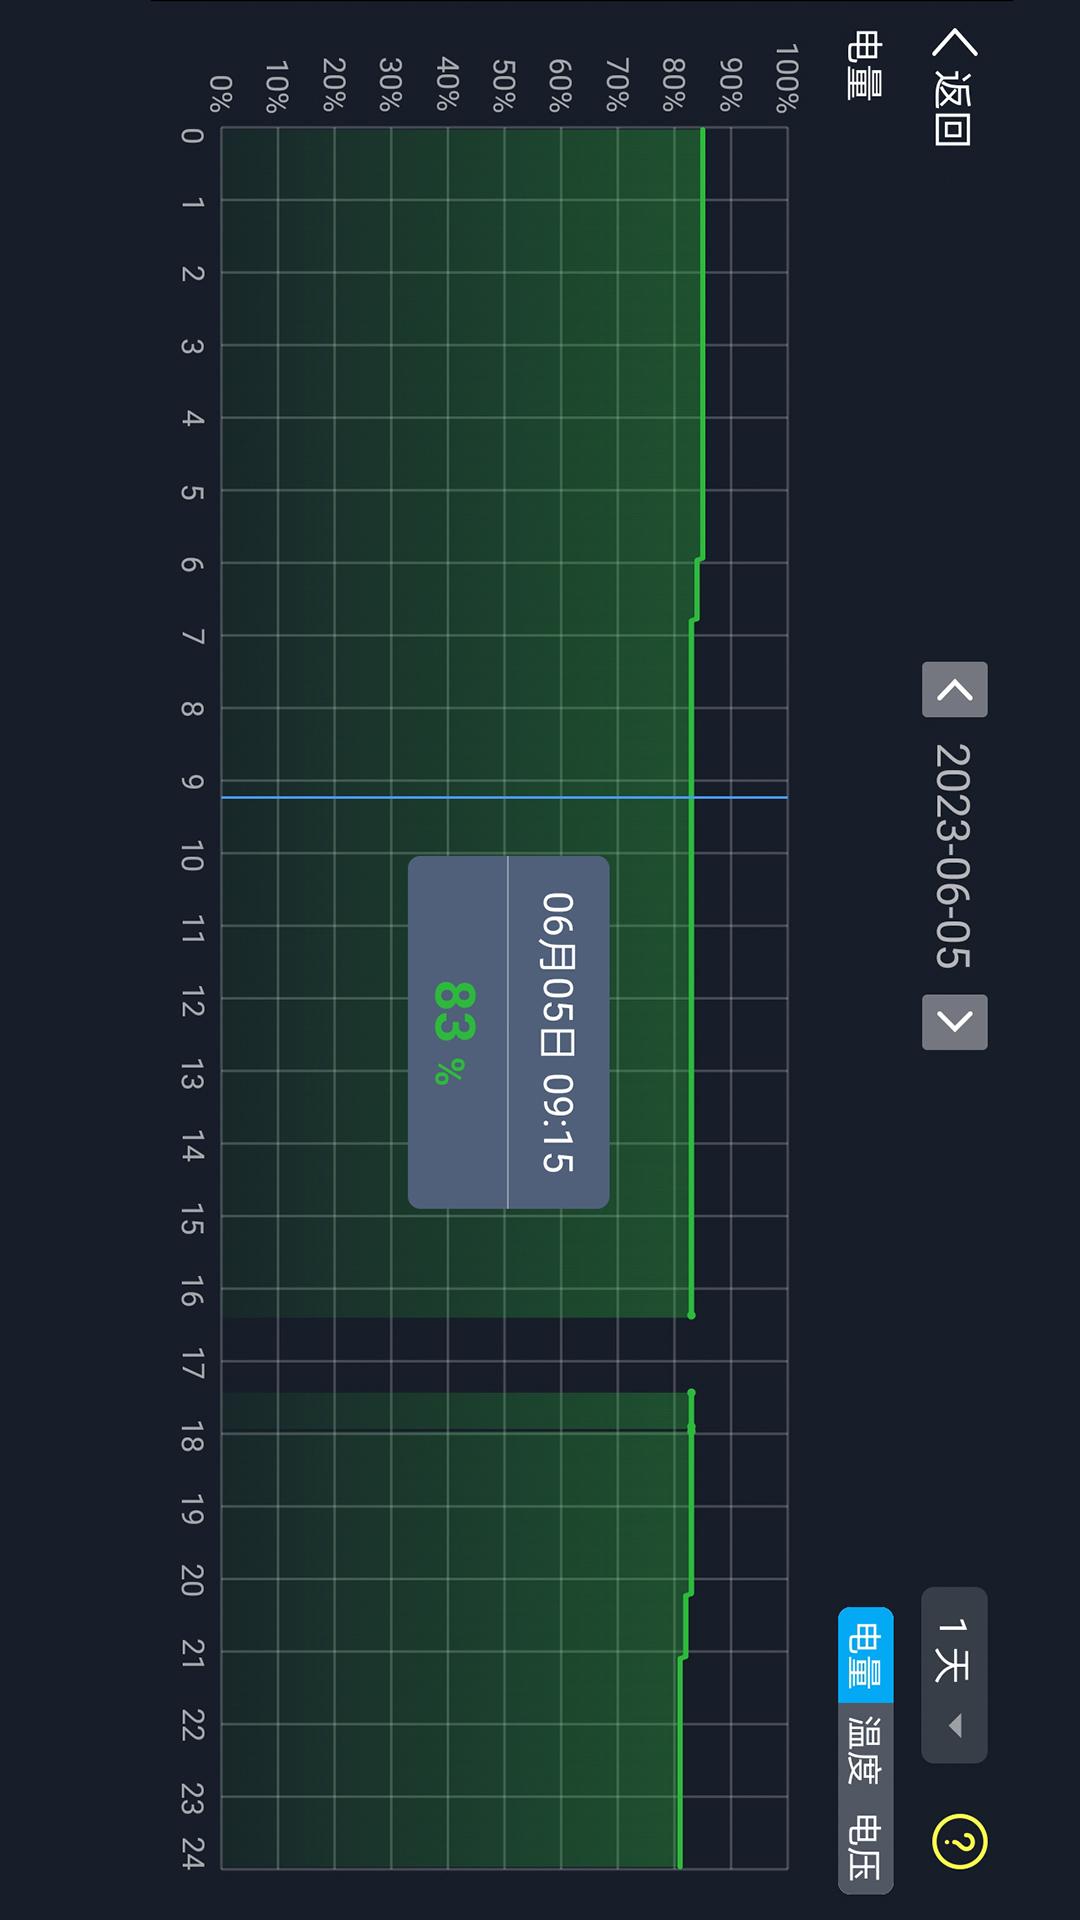Advance to the next date using the arrow
Image resolution: width=1080 pixels, height=1920 pixels.
click(954, 1022)
